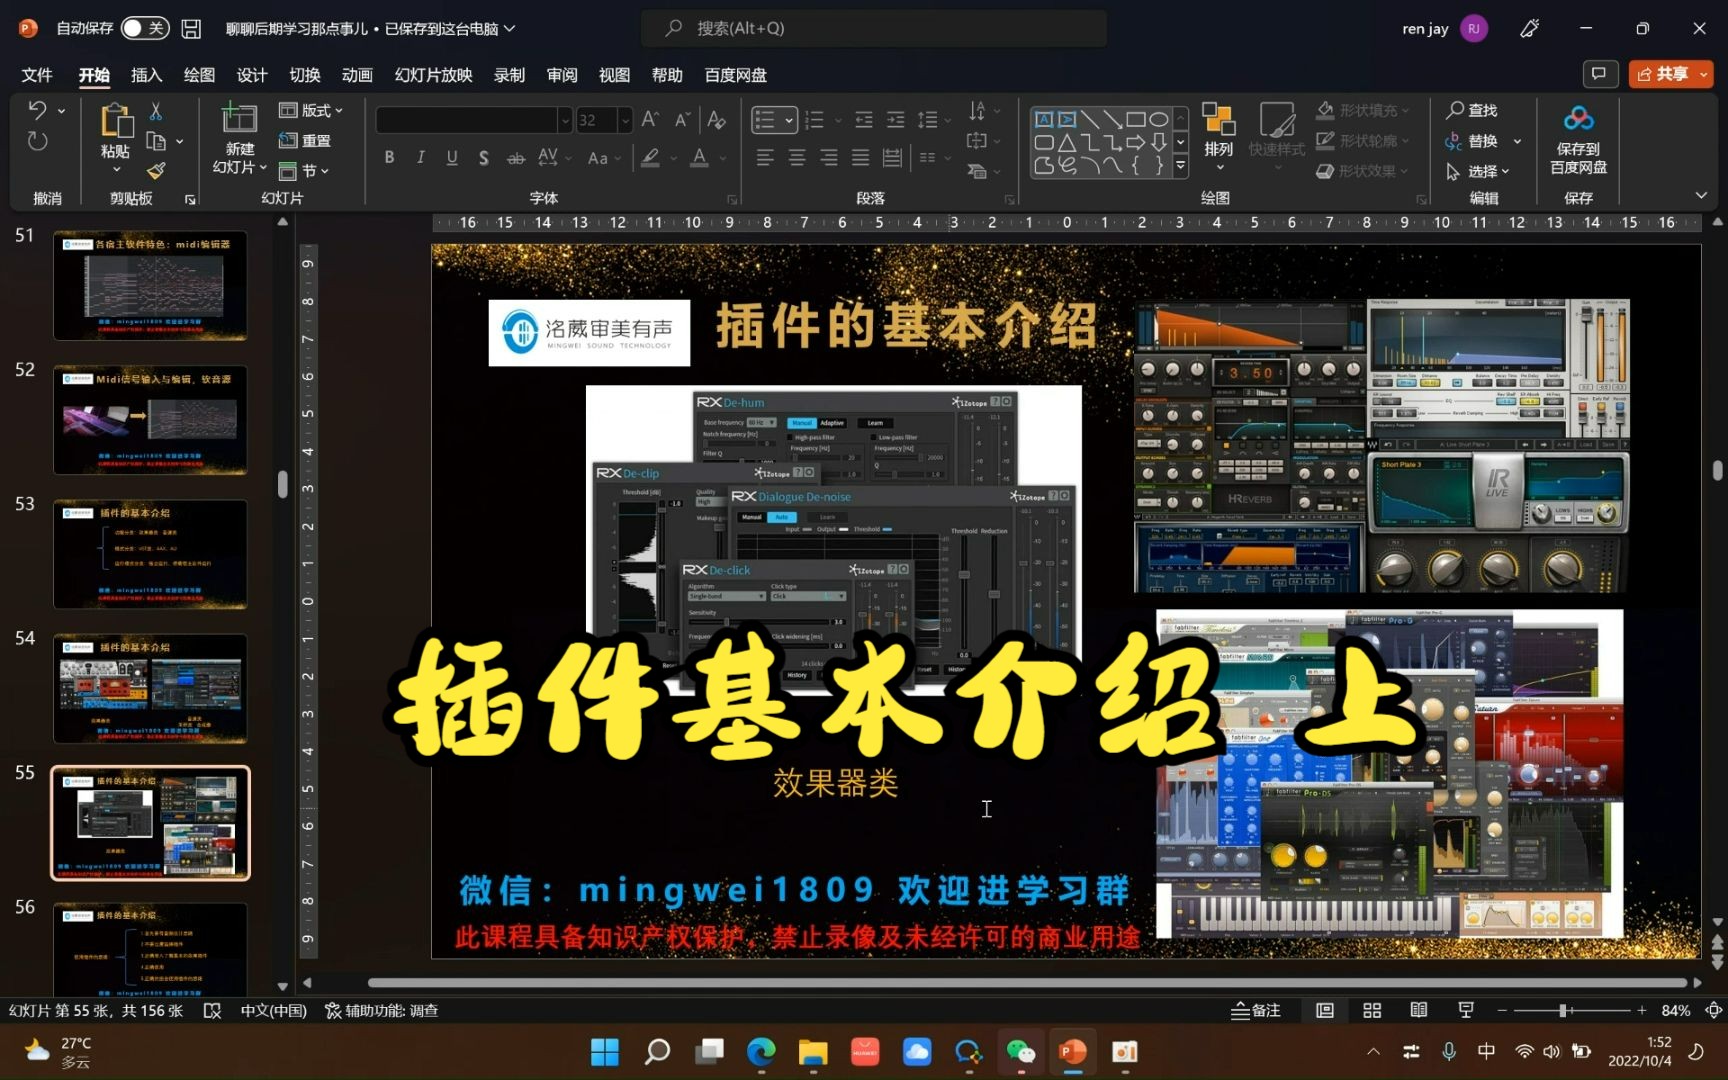1728x1080 pixels.
Task: Open the font color swatch
Action: [x=699, y=157]
